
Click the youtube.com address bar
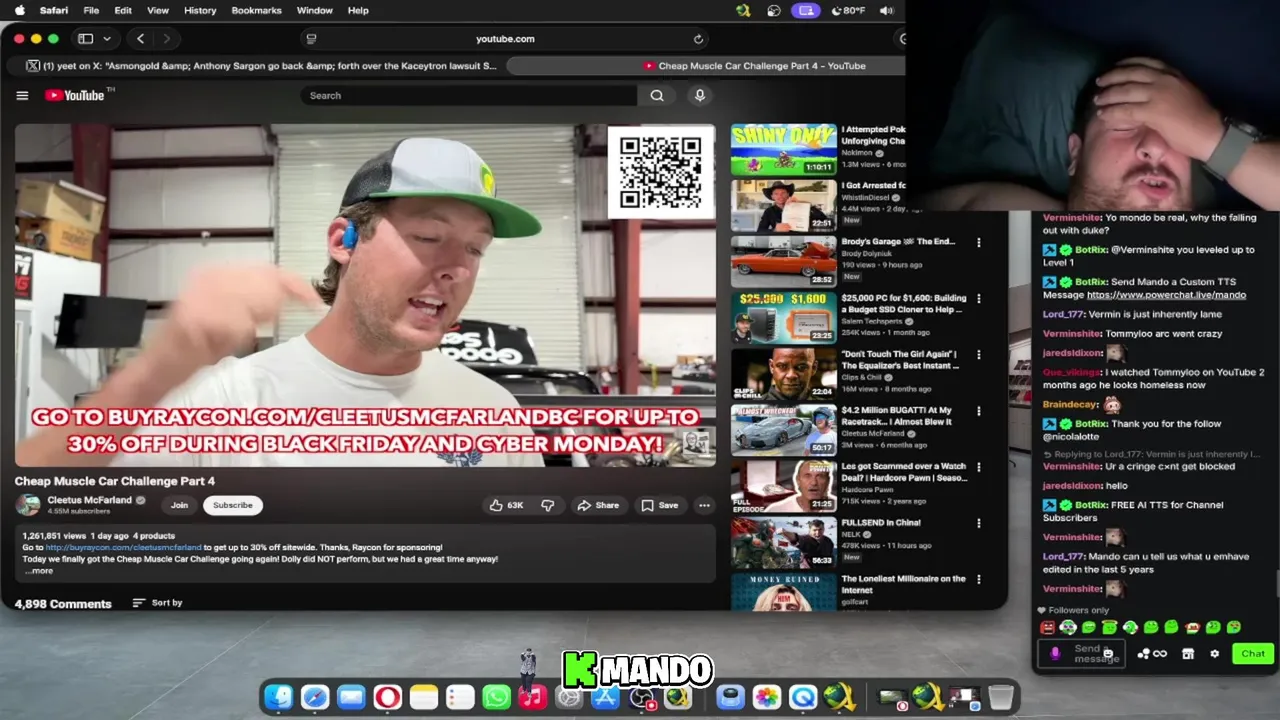505,39
